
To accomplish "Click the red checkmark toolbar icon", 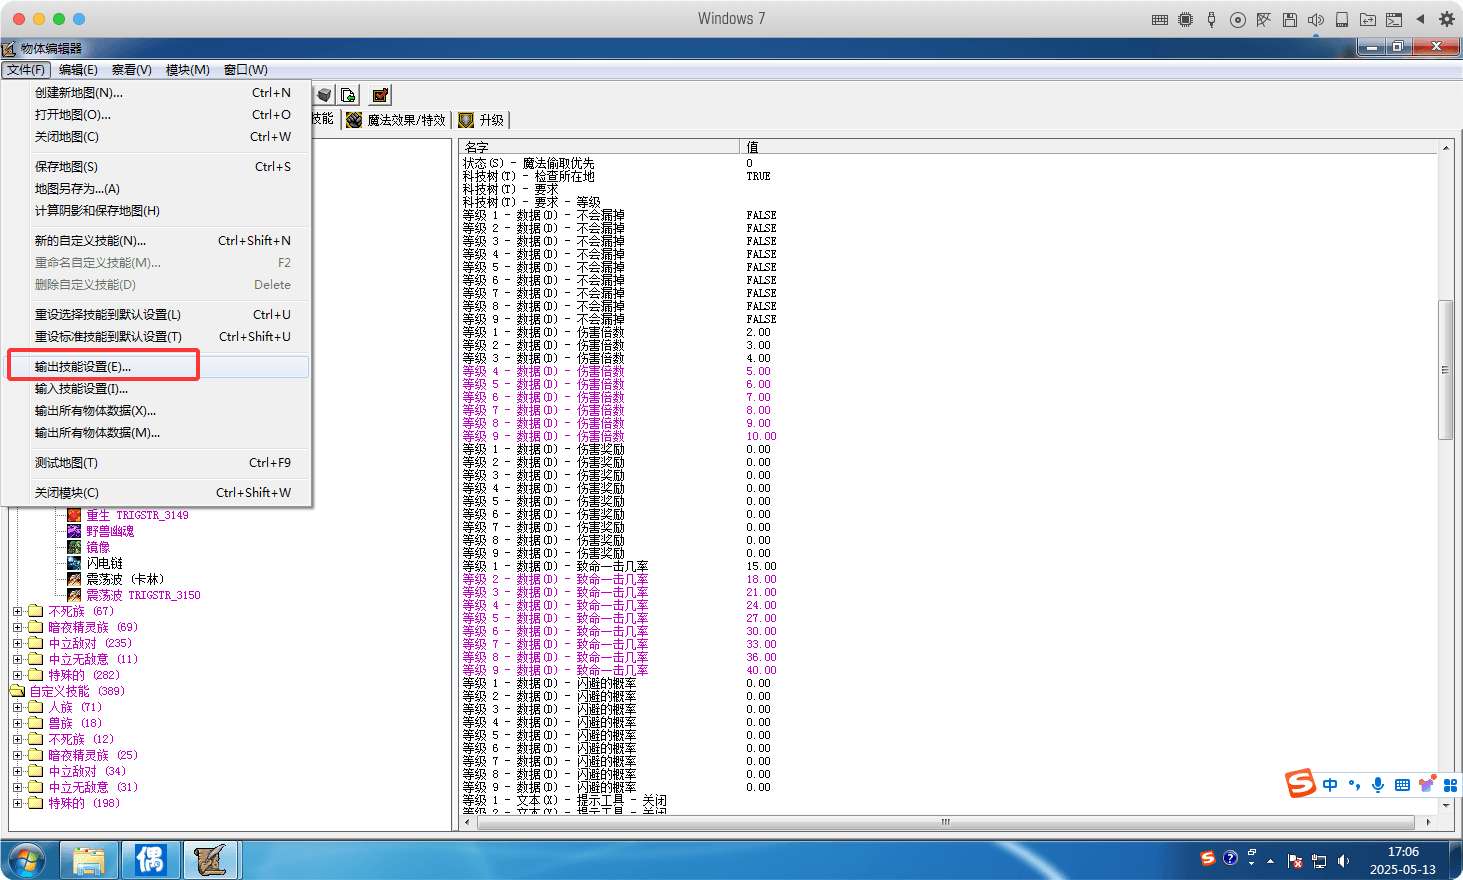I will point(379,95).
